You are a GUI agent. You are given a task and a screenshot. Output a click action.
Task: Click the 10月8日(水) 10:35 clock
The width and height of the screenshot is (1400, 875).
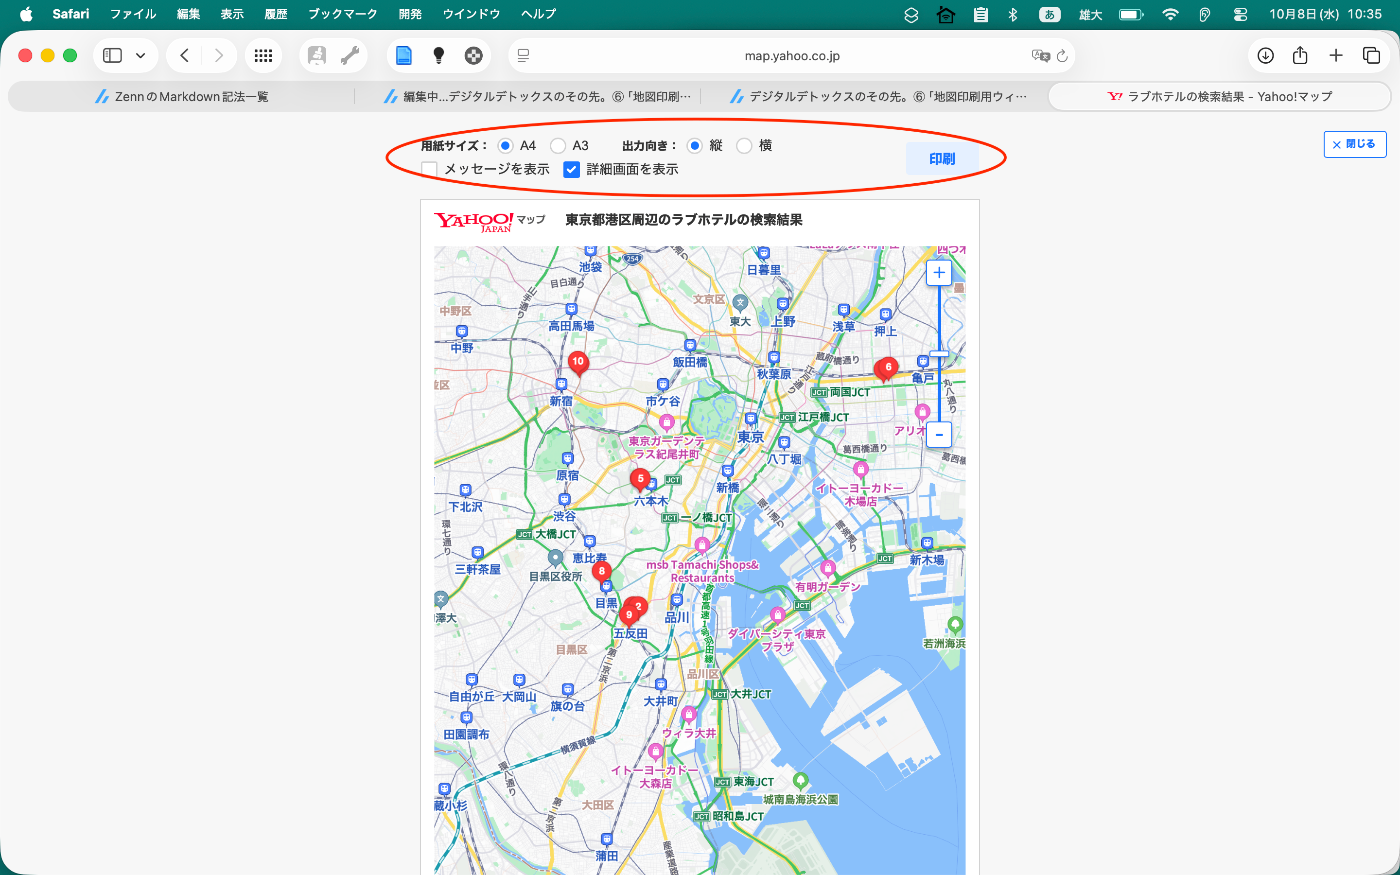[x=1325, y=14]
